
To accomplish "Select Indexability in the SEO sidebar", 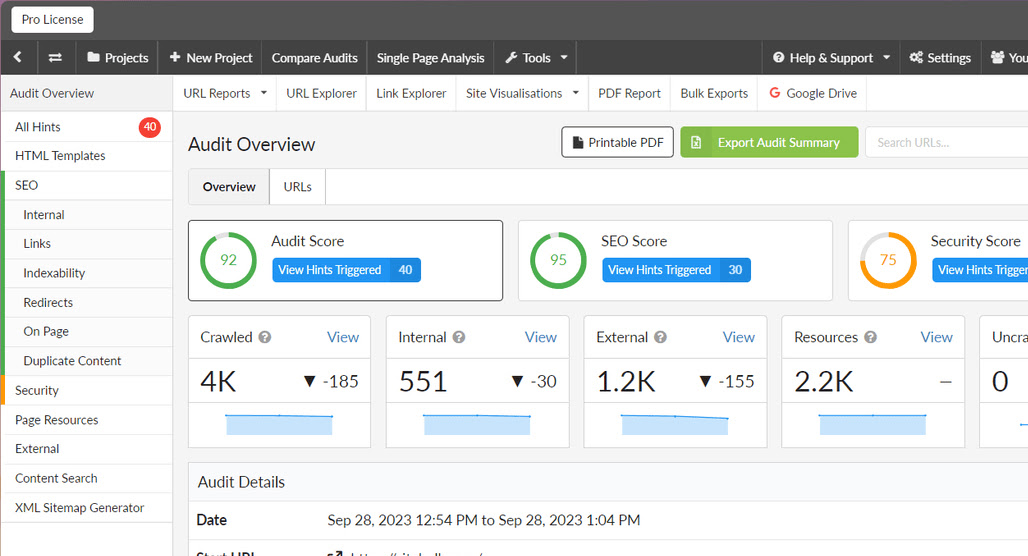I will [x=54, y=273].
